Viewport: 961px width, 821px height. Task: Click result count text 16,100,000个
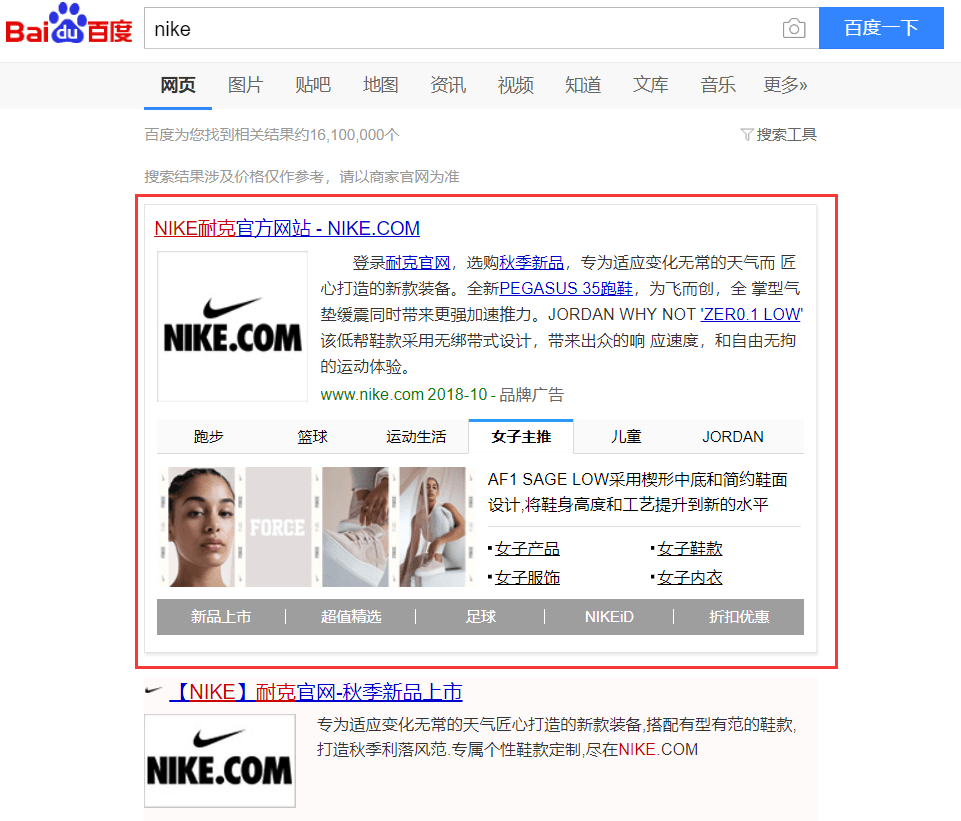(355, 135)
